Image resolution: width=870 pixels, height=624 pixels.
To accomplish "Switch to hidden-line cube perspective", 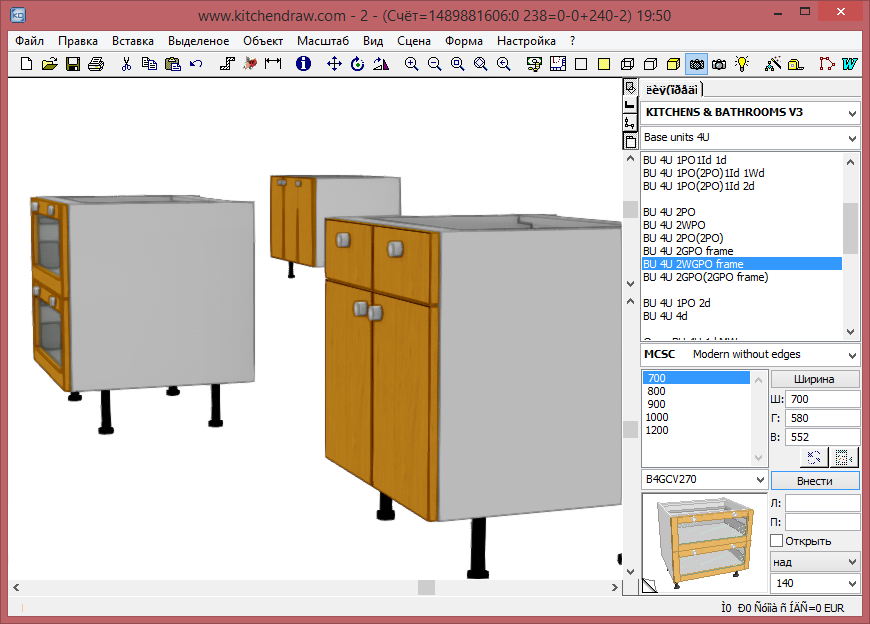I will coord(650,64).
